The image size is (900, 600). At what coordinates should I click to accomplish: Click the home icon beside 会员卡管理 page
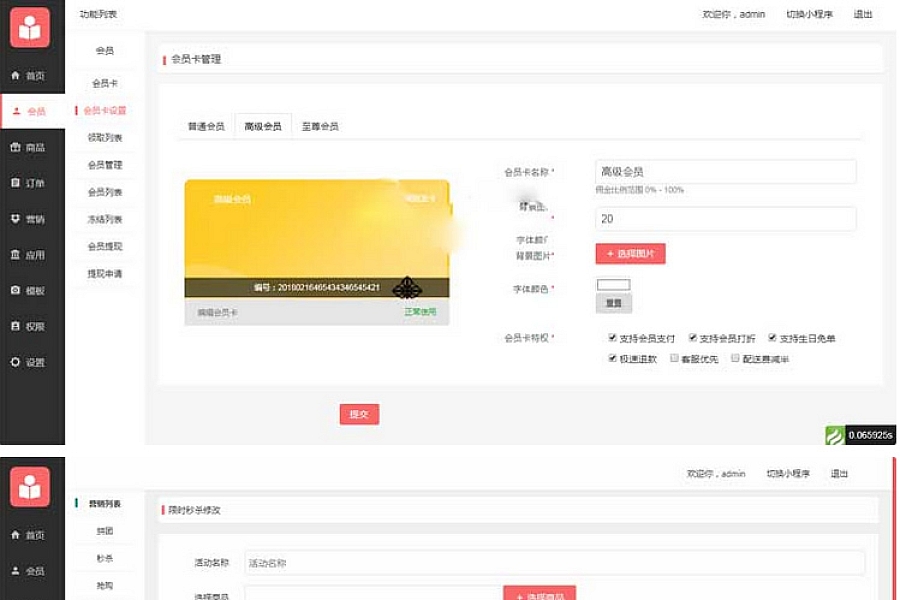[x=15, y=75]
